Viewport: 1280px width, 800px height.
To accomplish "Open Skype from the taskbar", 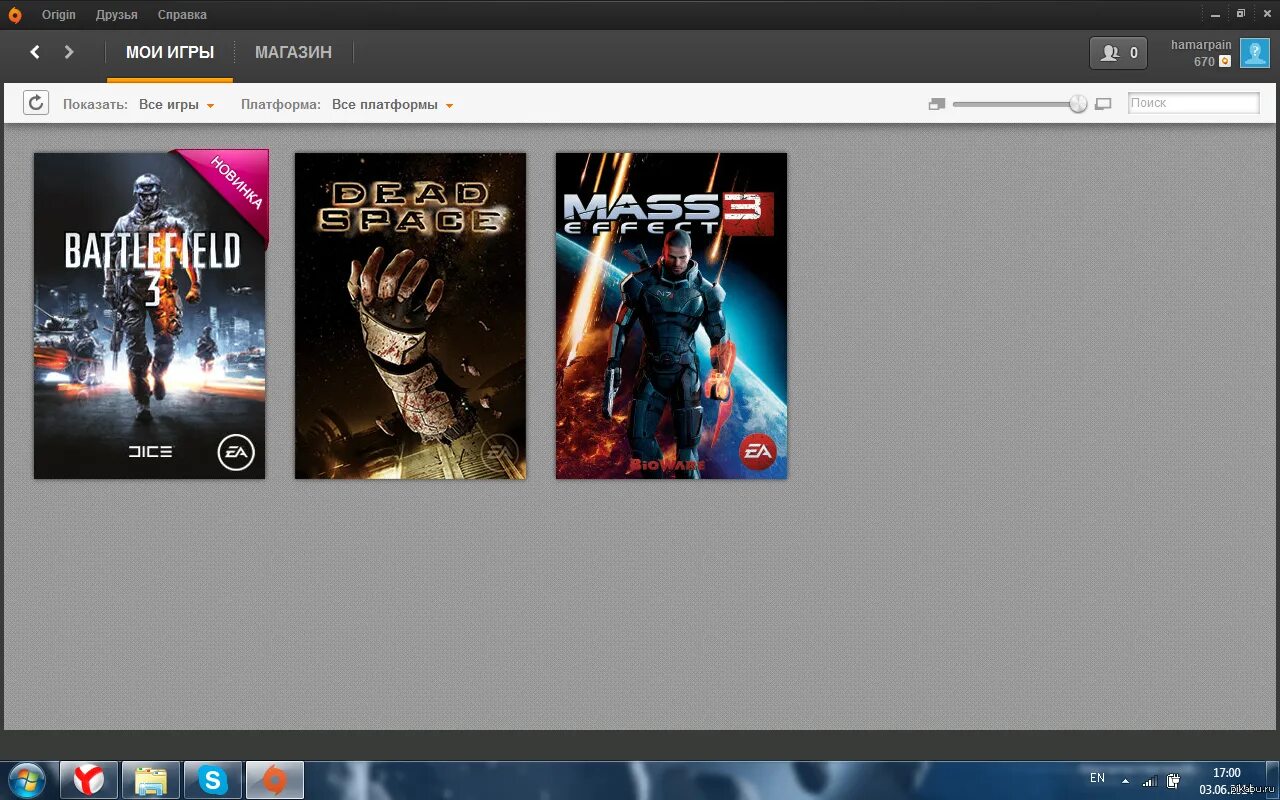I will [213, 780].
